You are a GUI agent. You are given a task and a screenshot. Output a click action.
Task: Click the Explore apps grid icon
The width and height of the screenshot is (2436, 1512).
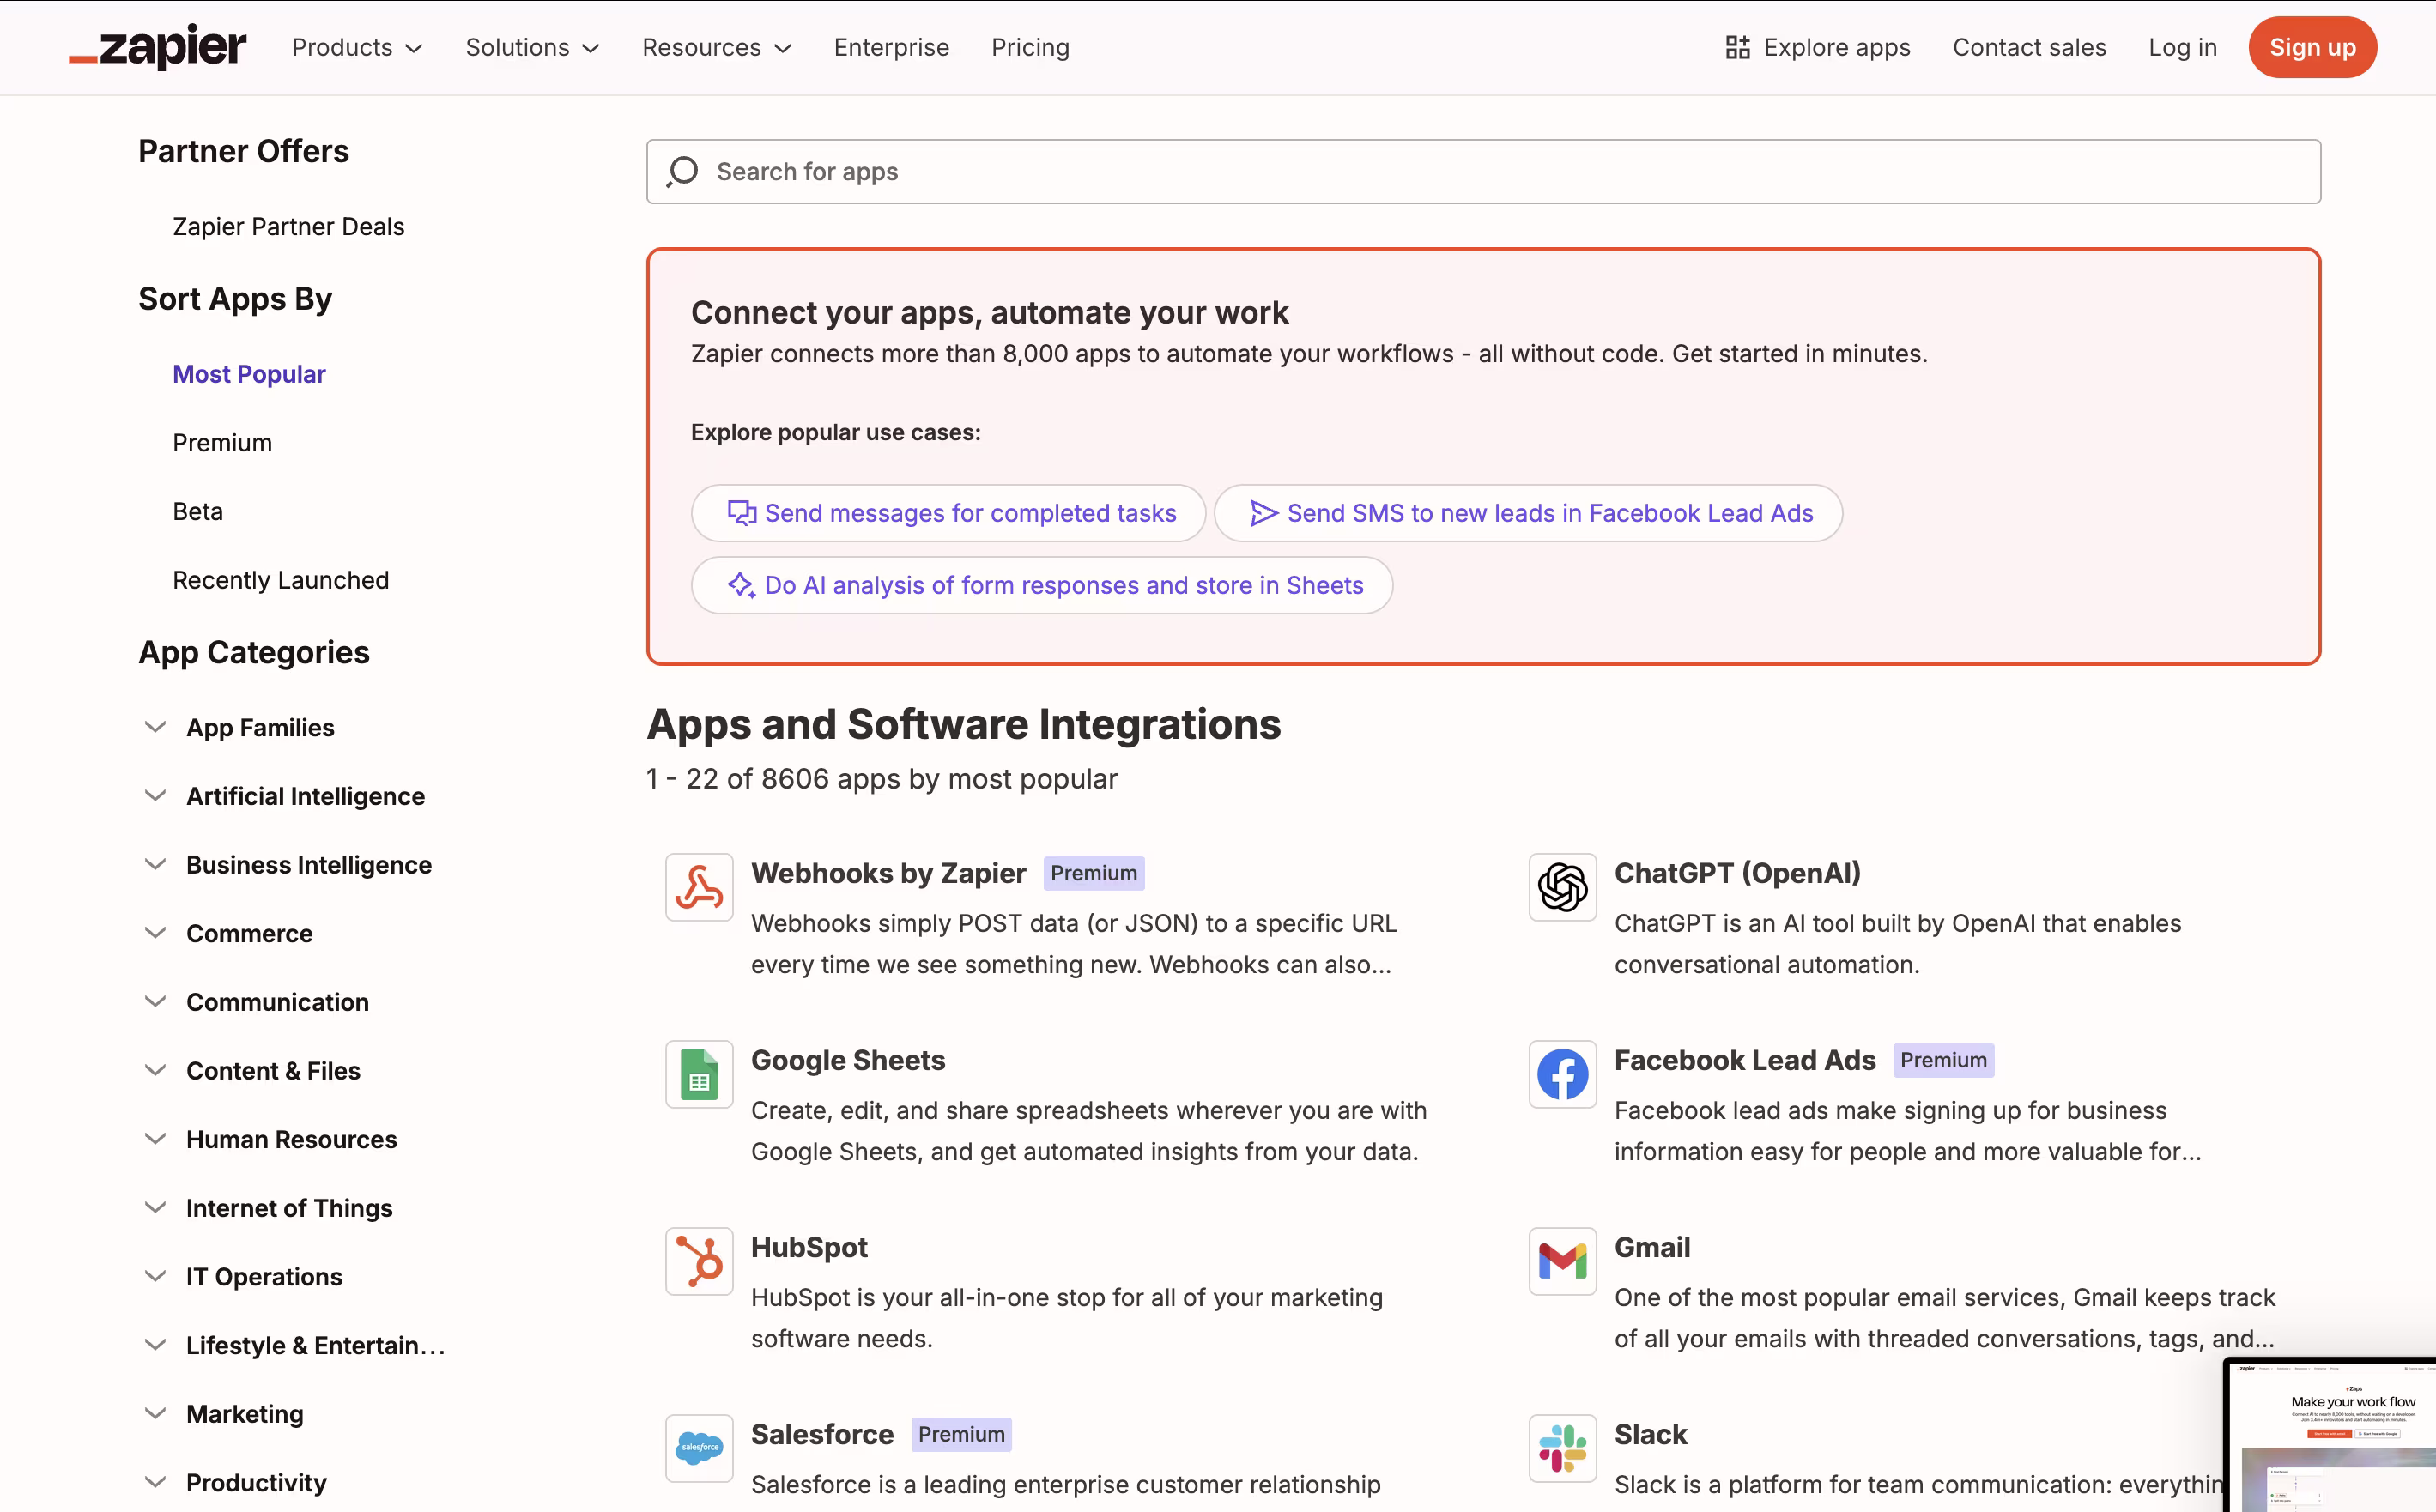coord(1738,47)
